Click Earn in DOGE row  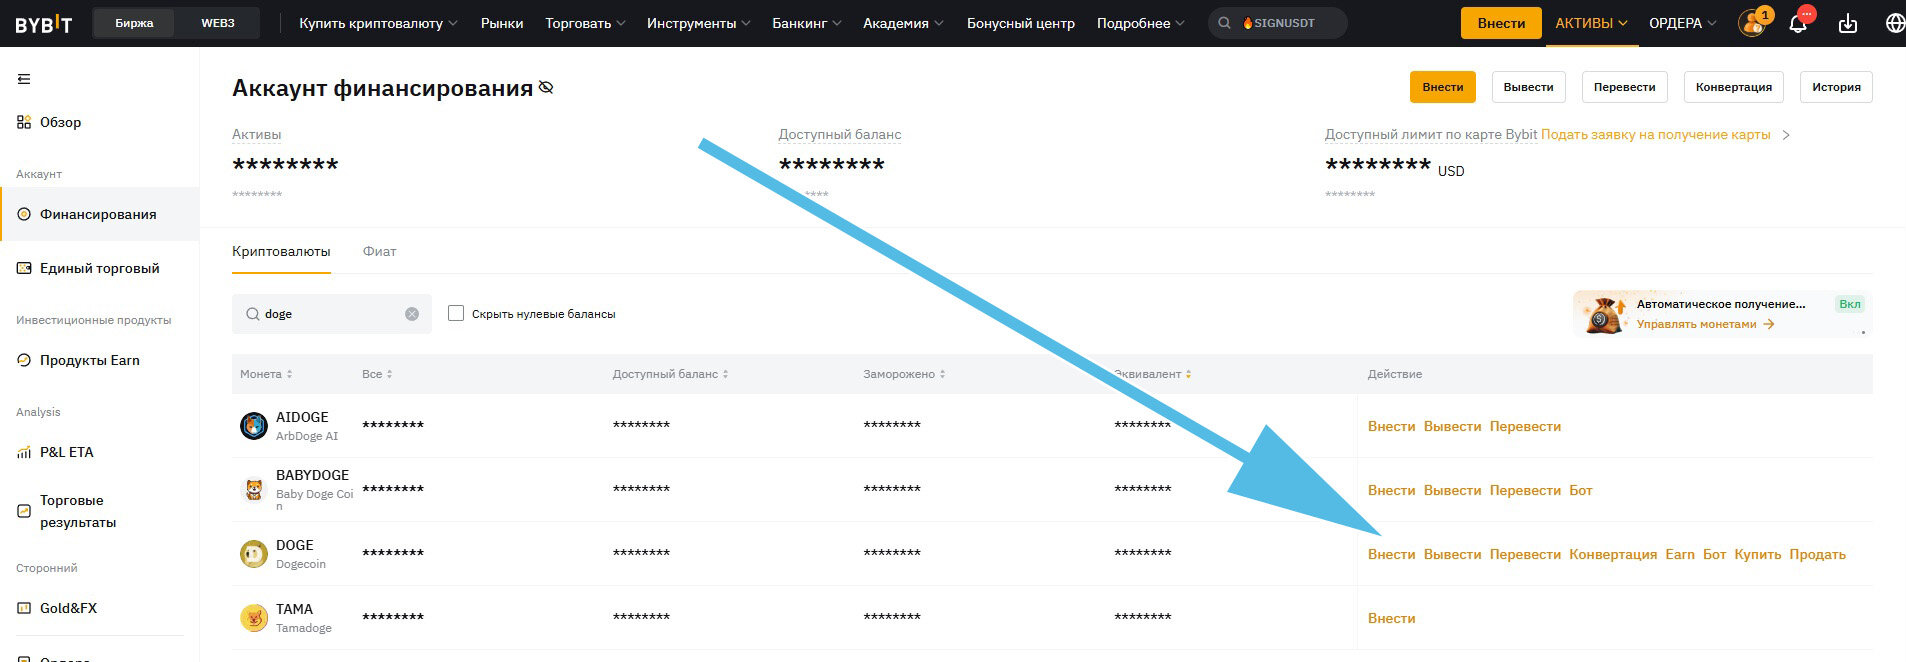tap(1680, 554)
